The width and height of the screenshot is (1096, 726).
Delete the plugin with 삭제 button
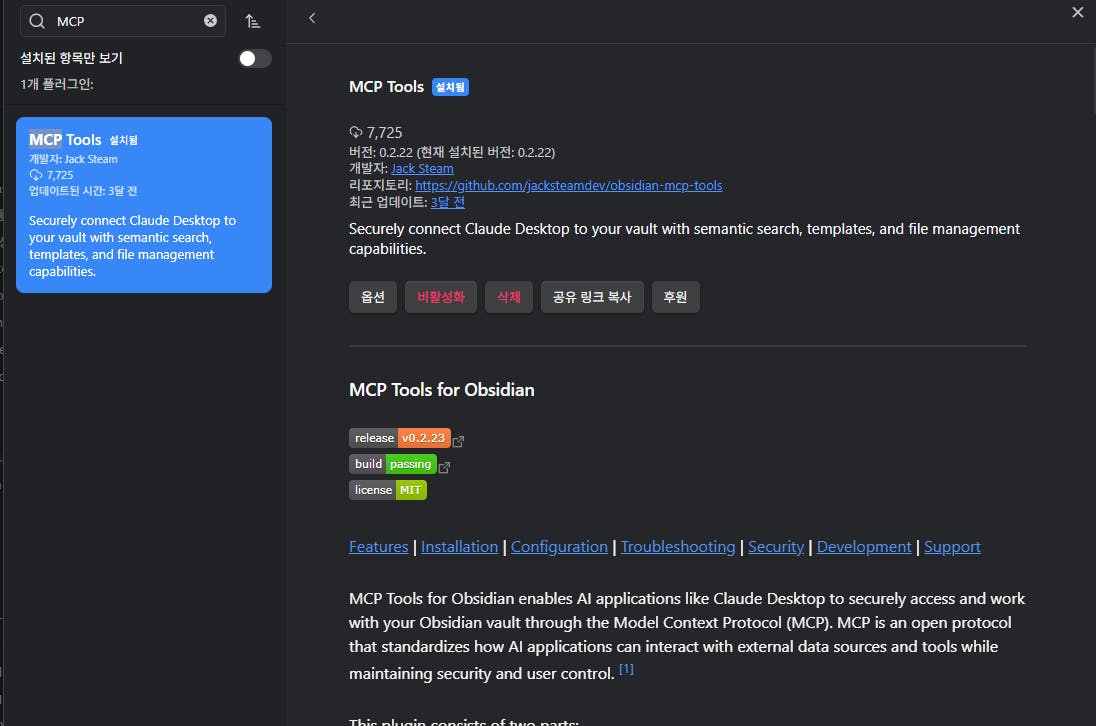509,297
